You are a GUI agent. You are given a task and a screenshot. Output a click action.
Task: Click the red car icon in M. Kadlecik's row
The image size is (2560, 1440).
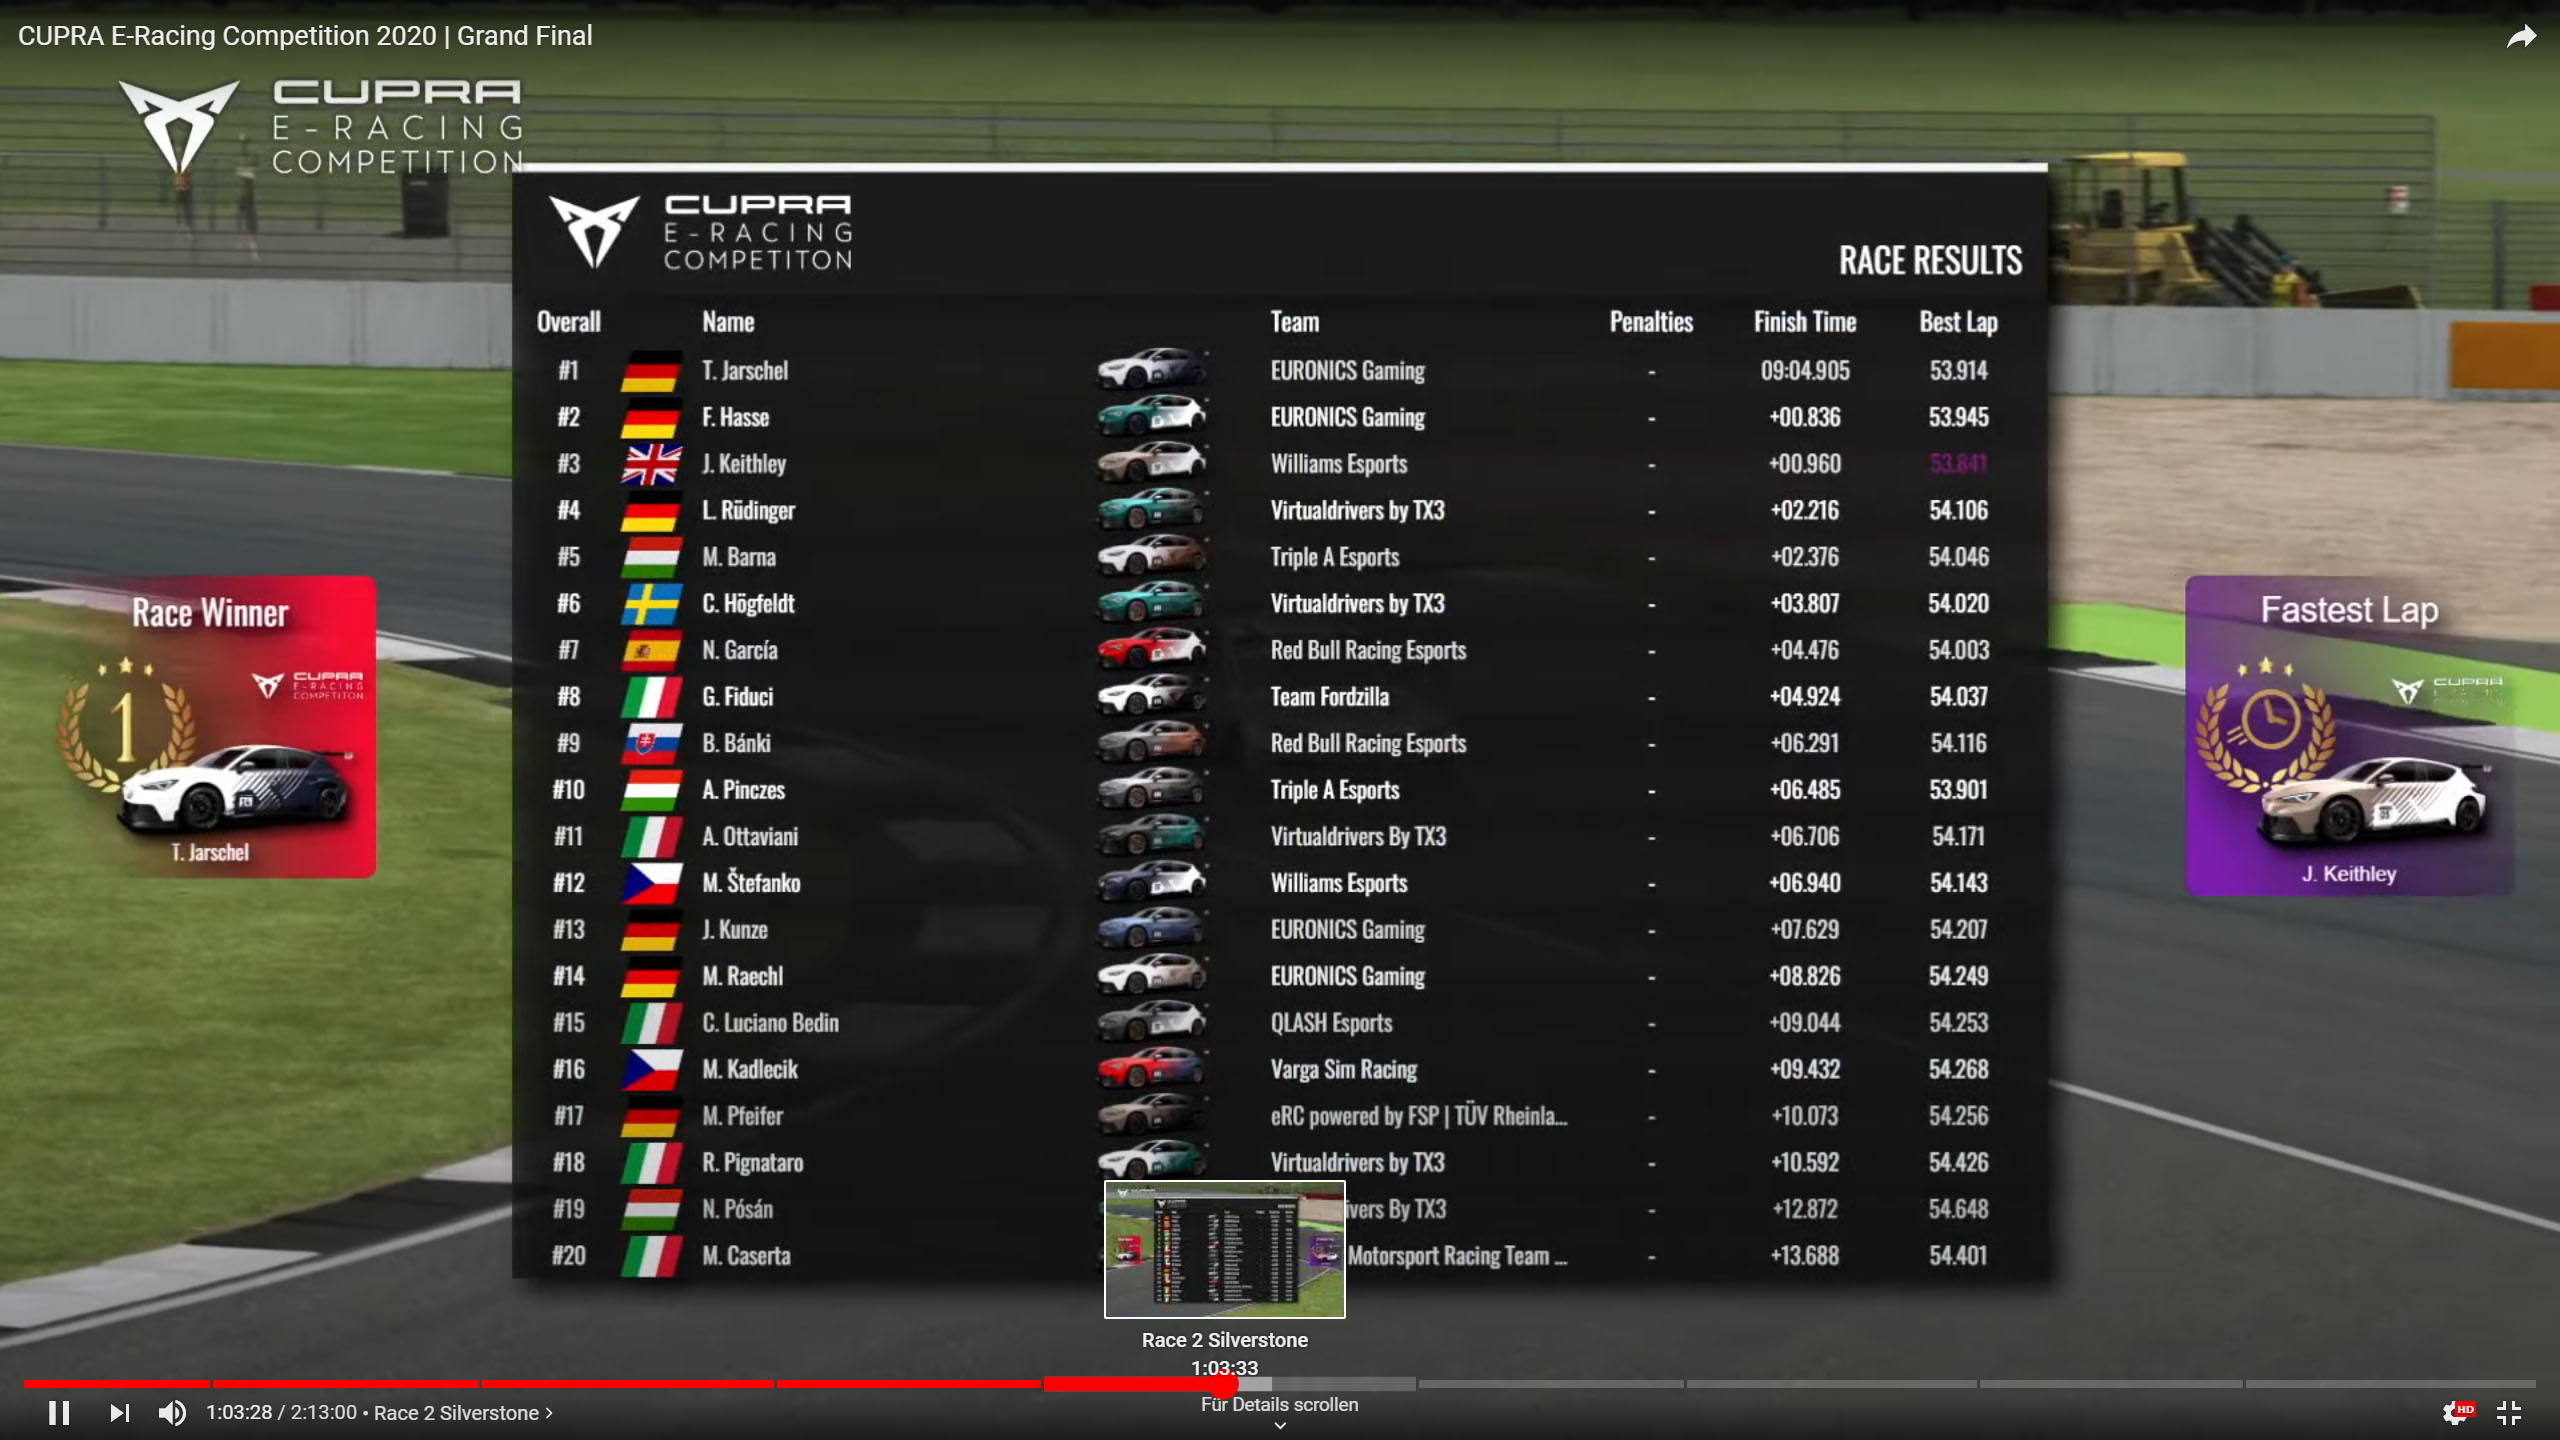point(1151,1068)
